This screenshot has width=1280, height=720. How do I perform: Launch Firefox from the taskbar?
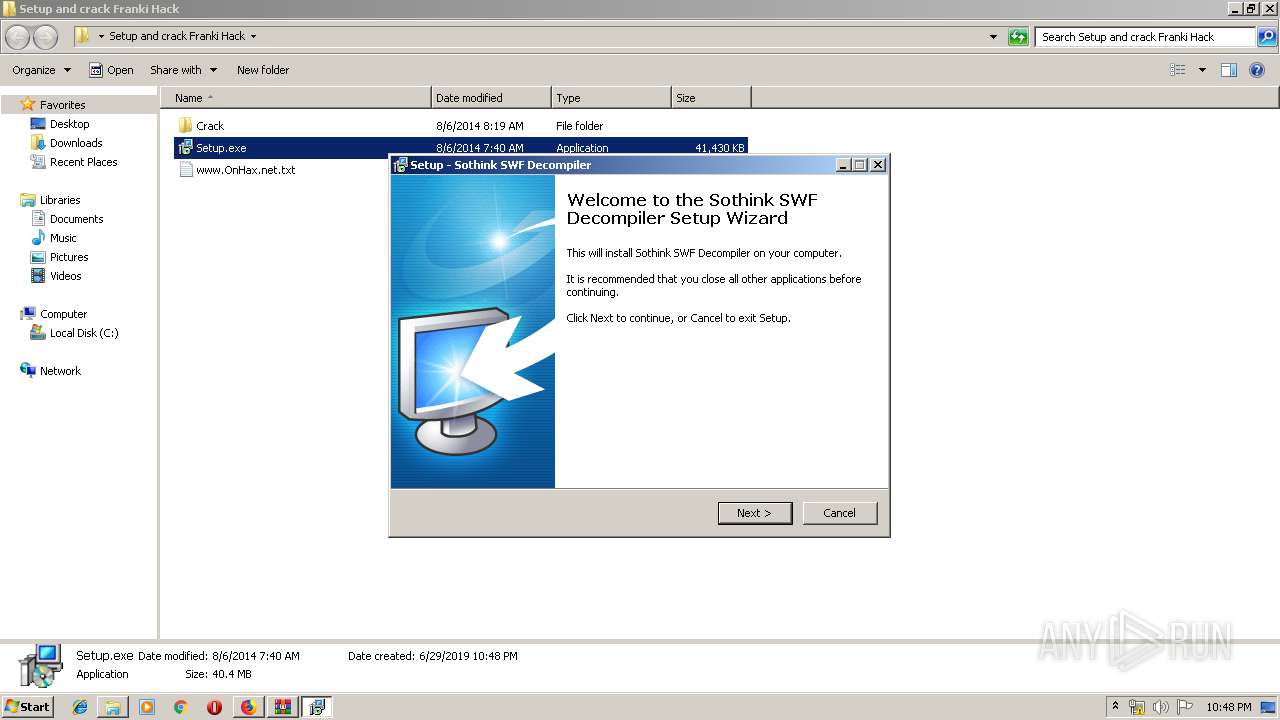248,707
